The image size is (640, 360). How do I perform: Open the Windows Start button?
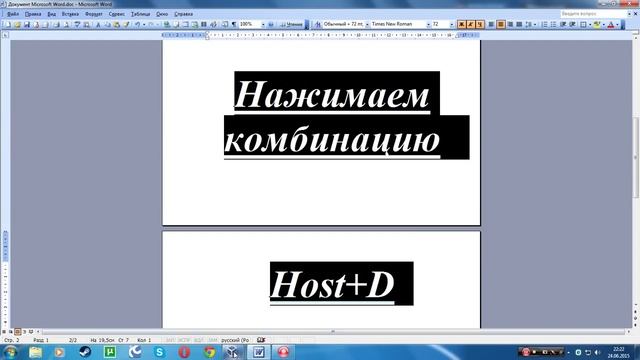(x=10, y=352)
